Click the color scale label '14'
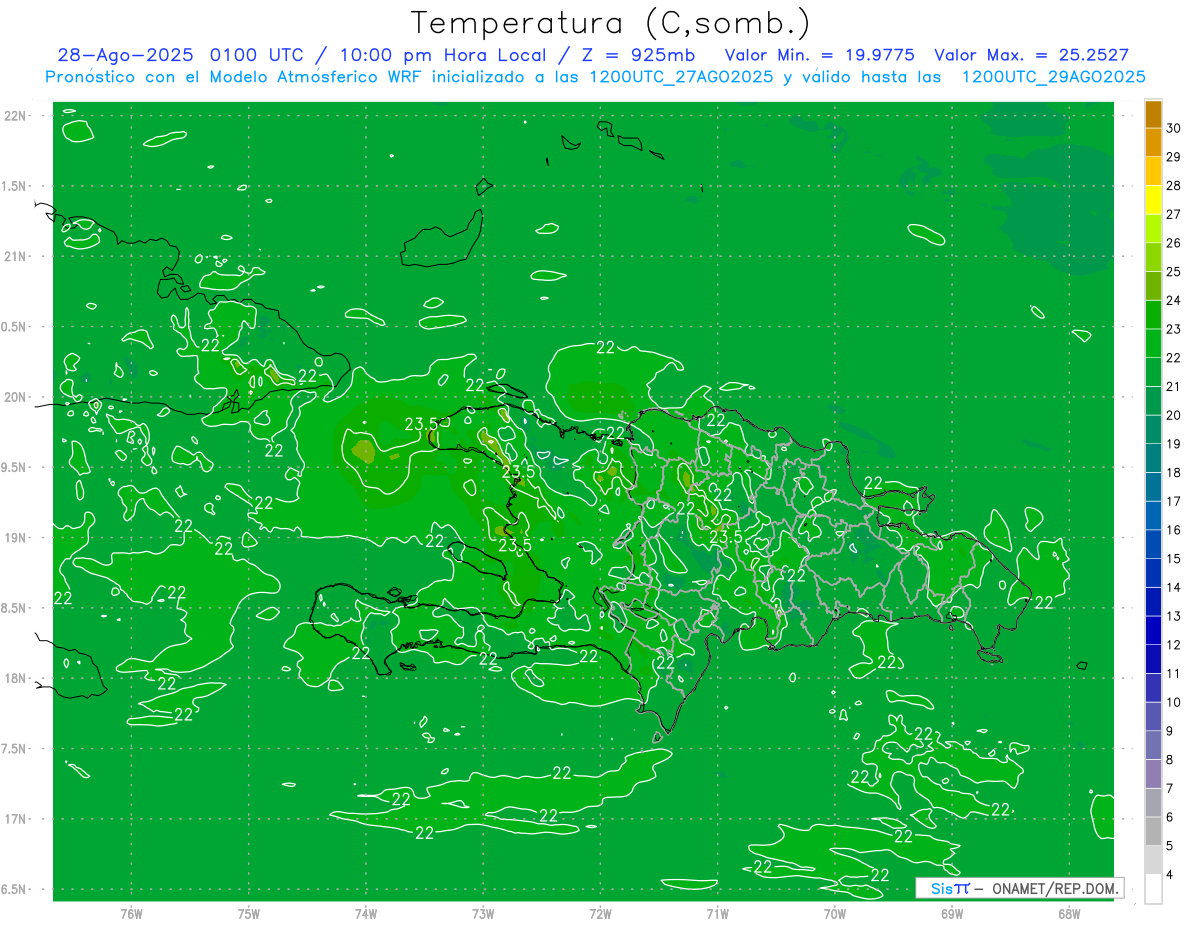The height and width of the screenshot is (927, 1200). point(1173,587)
